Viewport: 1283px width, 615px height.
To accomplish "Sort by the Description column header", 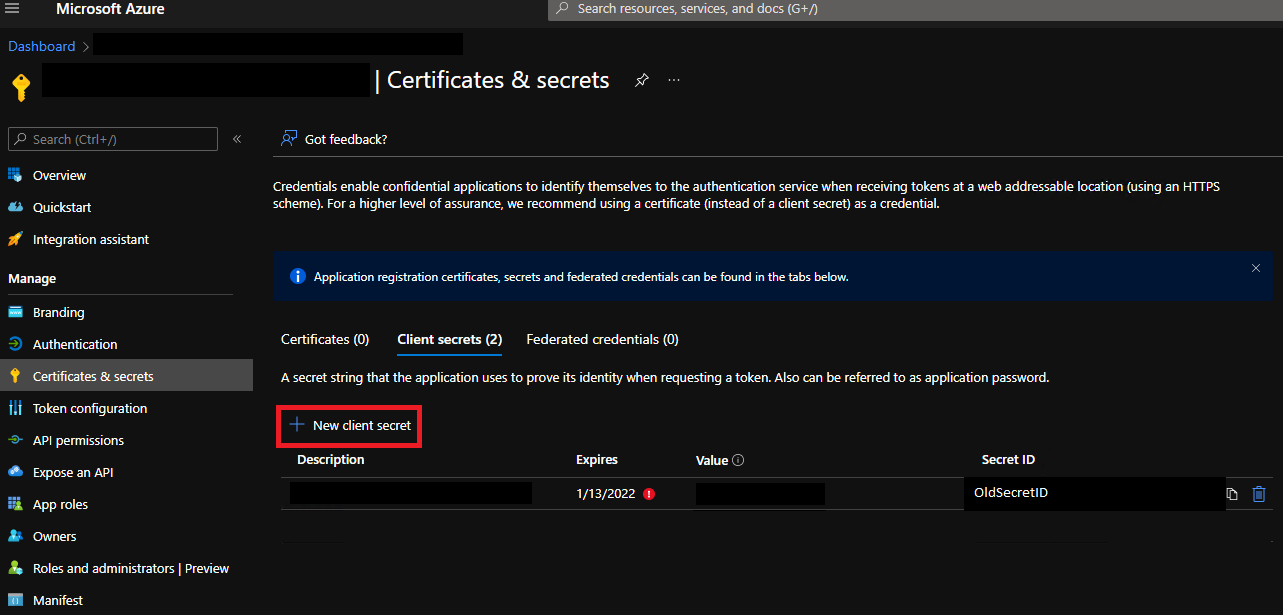I will tap(331, 459).
